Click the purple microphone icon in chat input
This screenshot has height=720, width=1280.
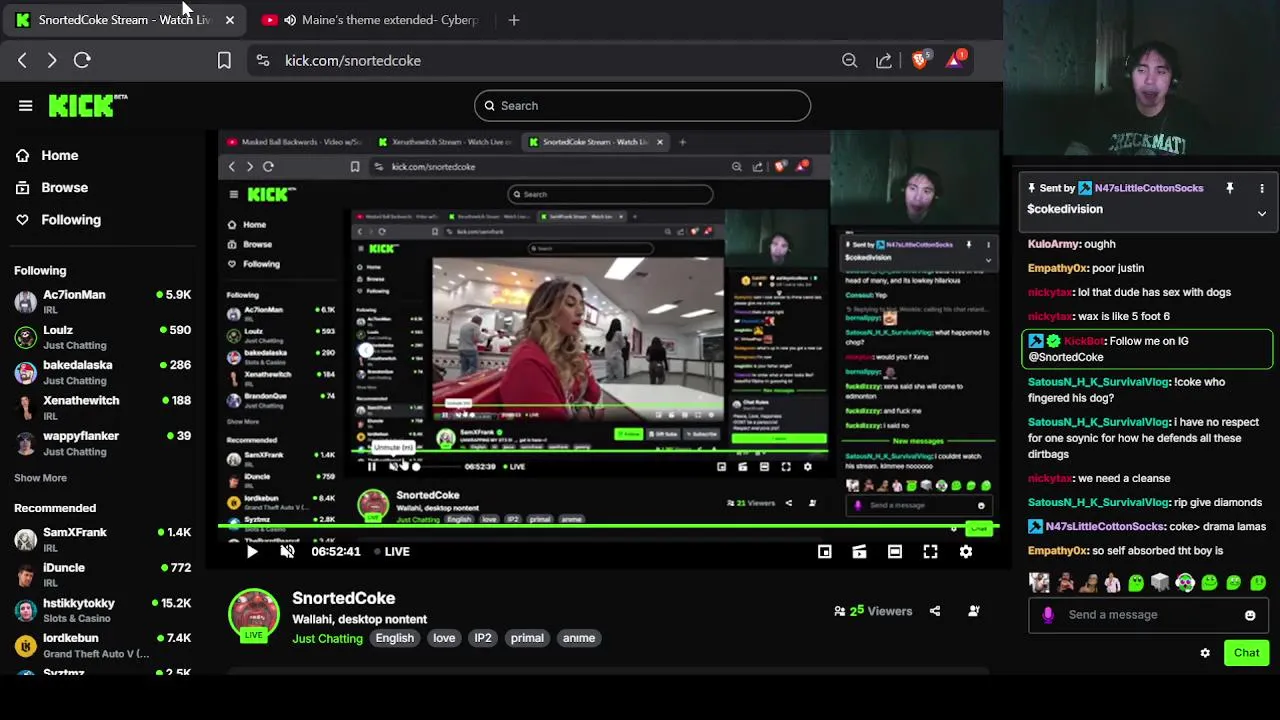1047,615
